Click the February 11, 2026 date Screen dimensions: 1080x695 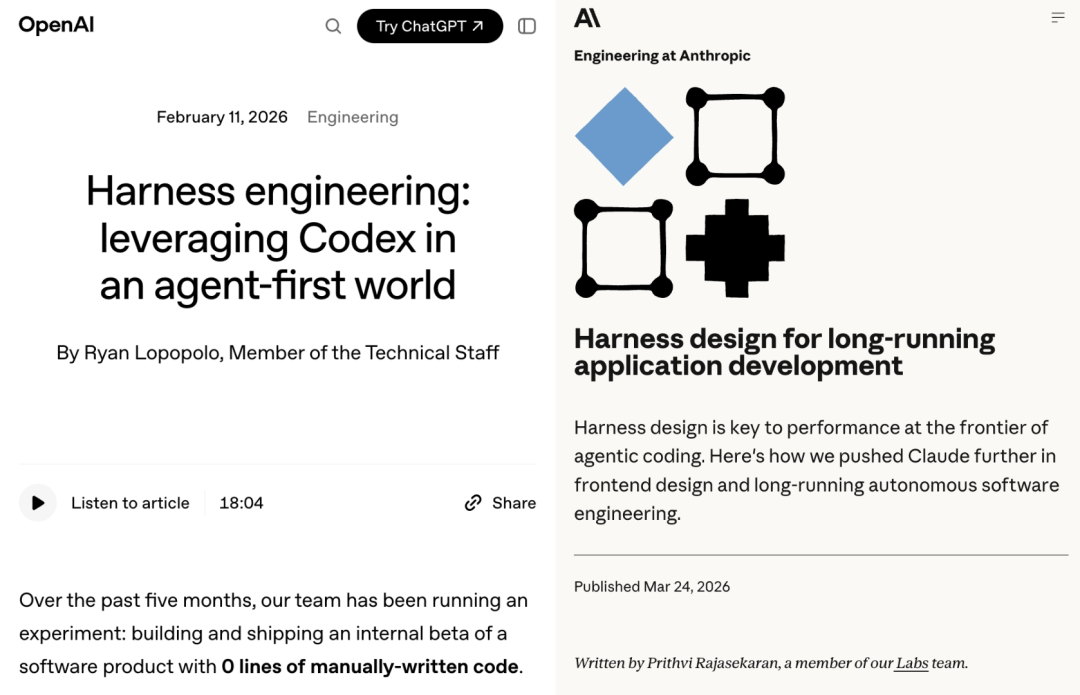click(222, 117)
